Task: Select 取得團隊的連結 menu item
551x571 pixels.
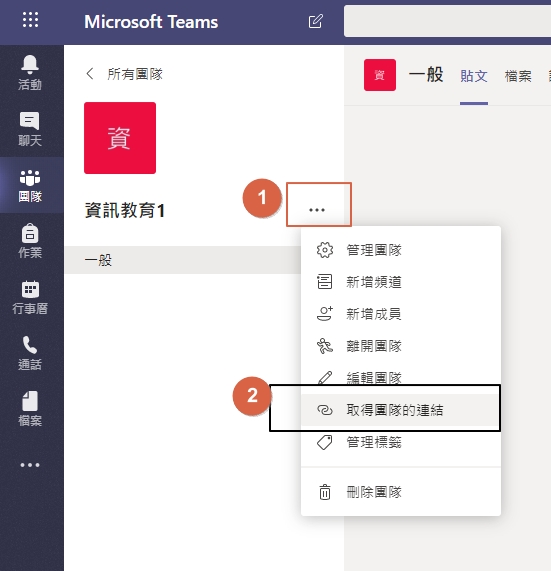Action: tap(401, 410)
